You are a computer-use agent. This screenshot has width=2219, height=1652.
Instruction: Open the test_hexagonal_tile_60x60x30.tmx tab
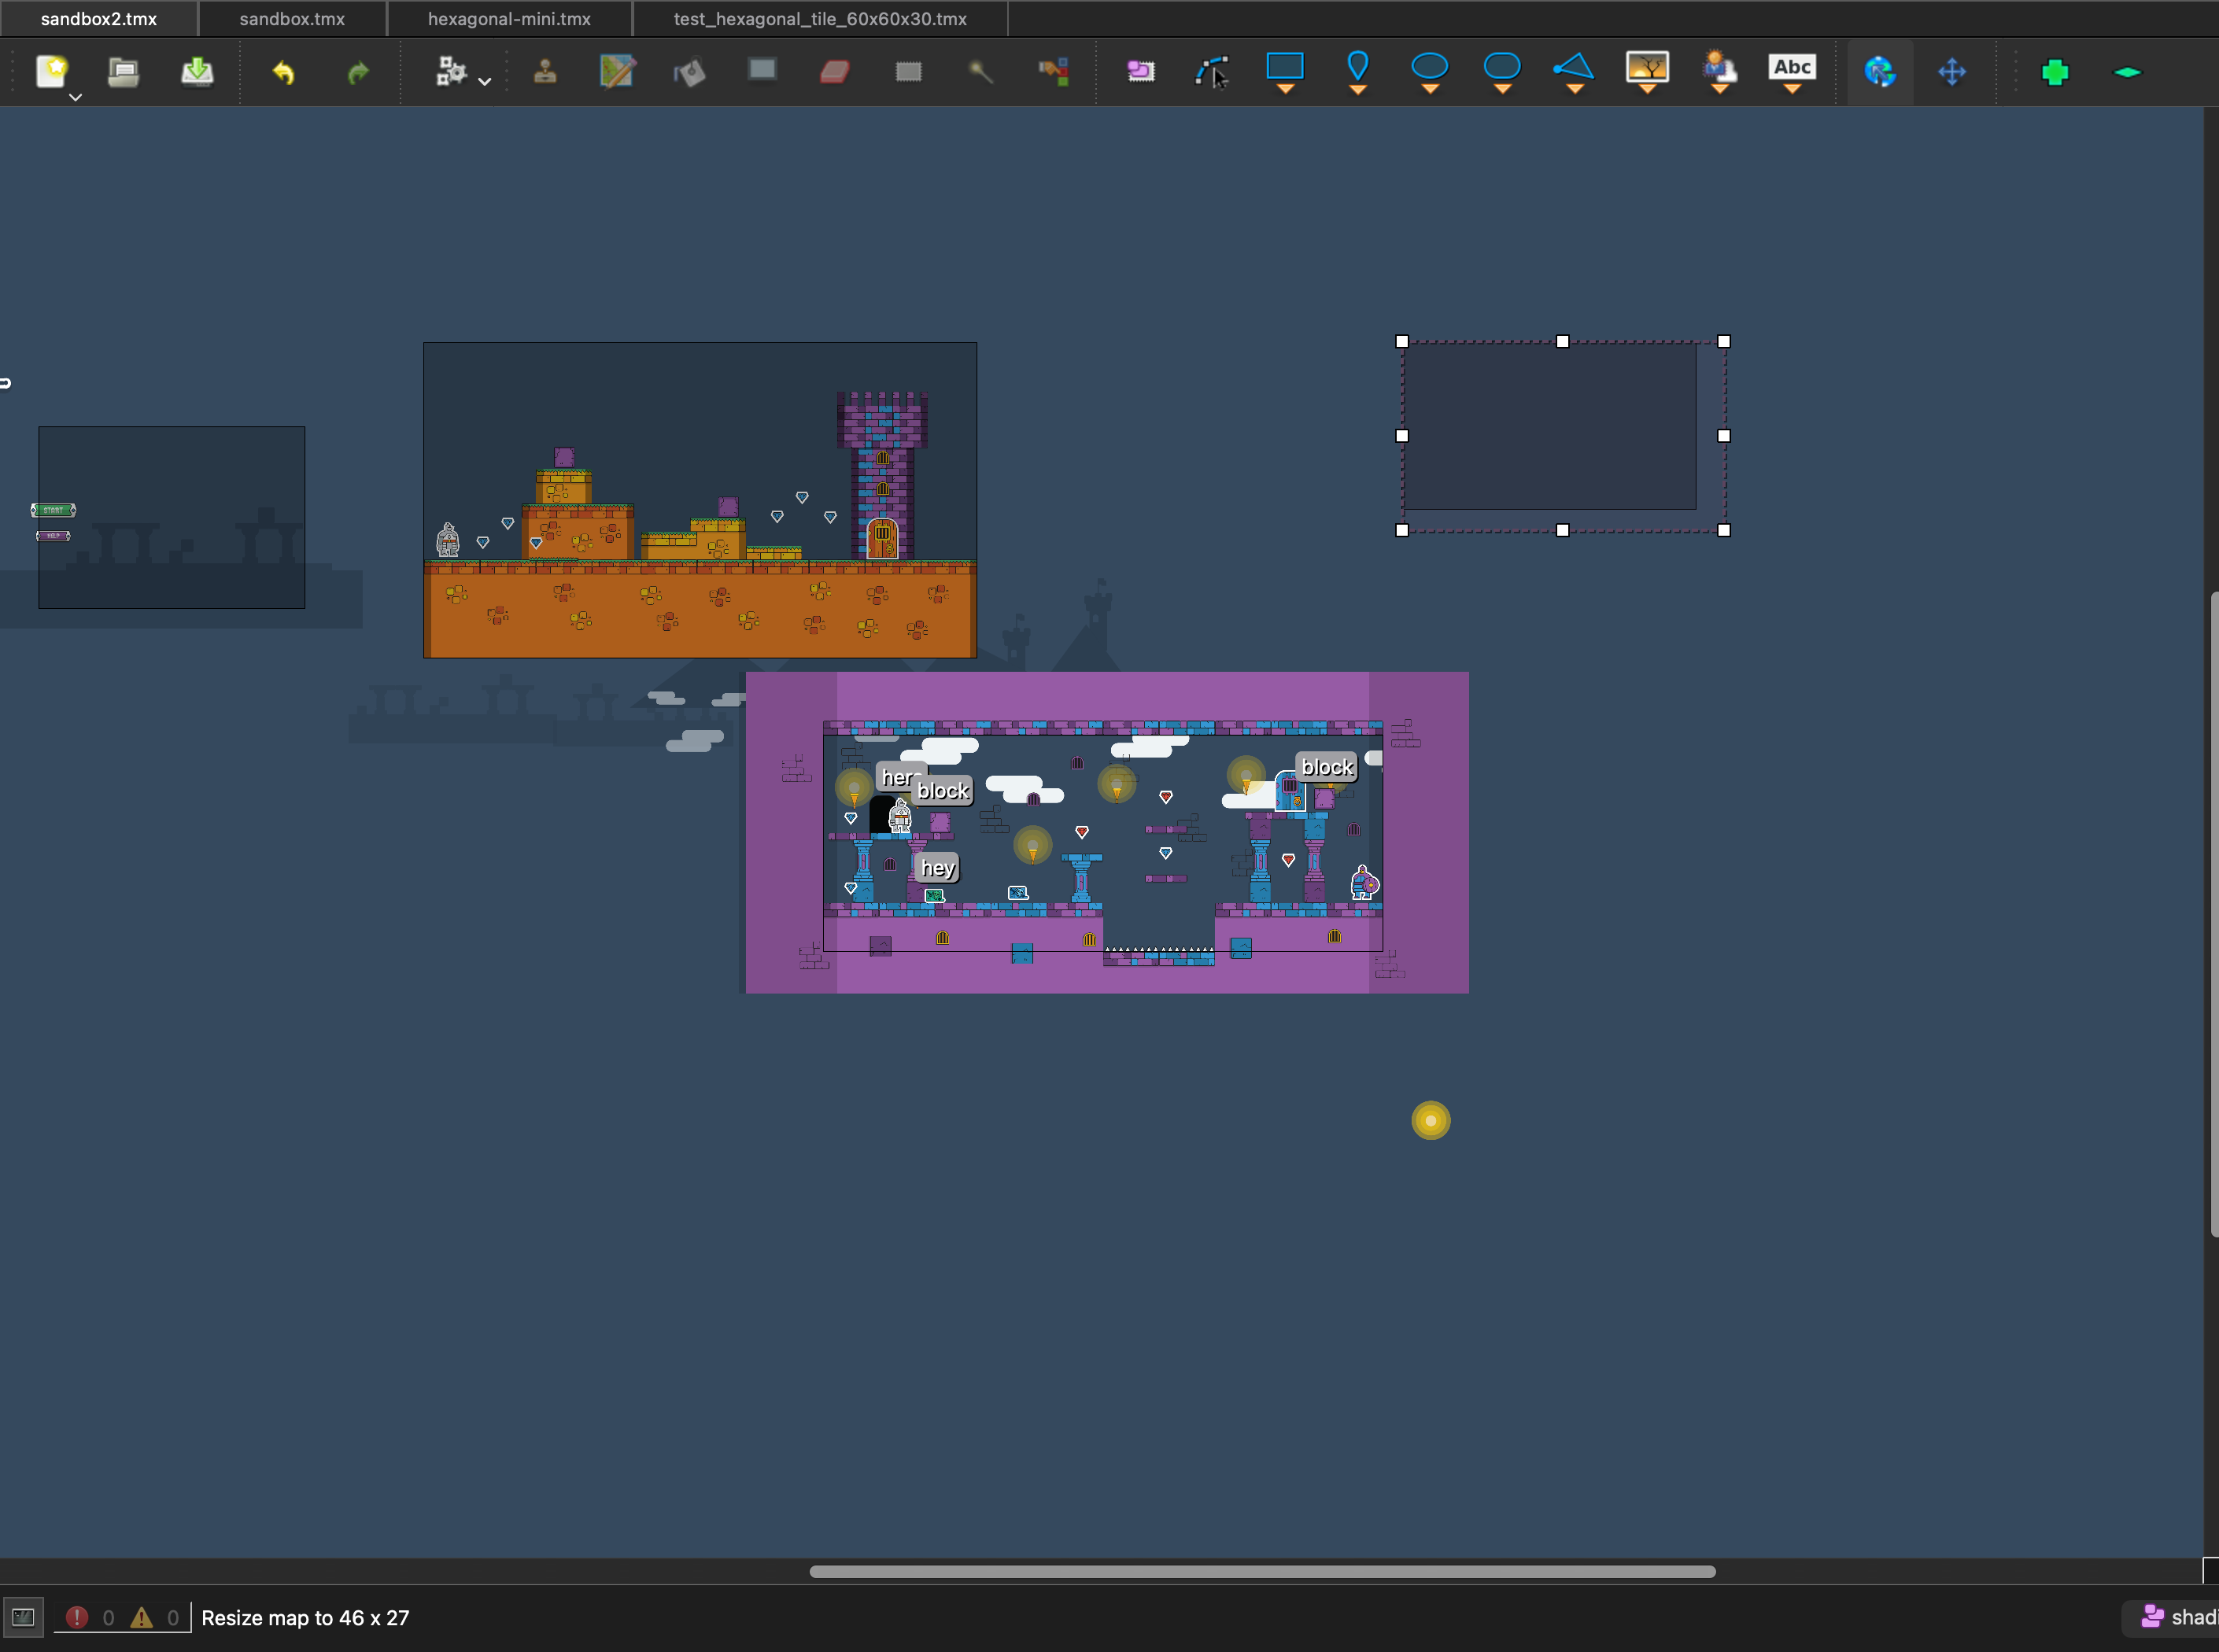820,19
